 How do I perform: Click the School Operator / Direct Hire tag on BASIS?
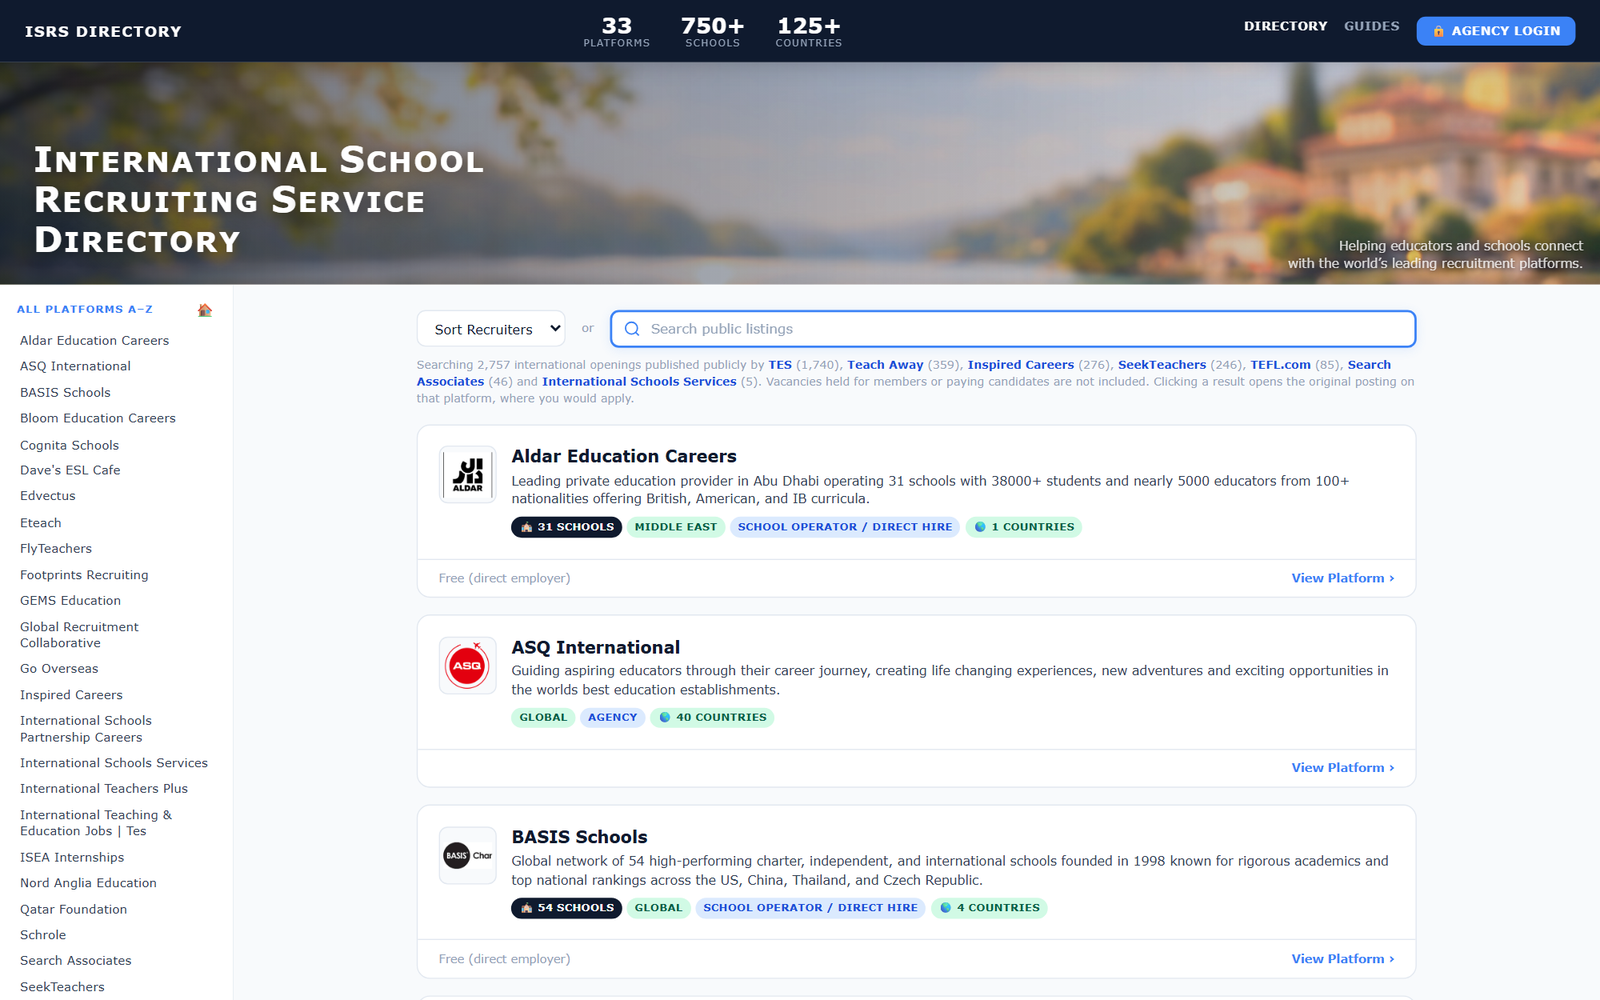coord(810,908)
